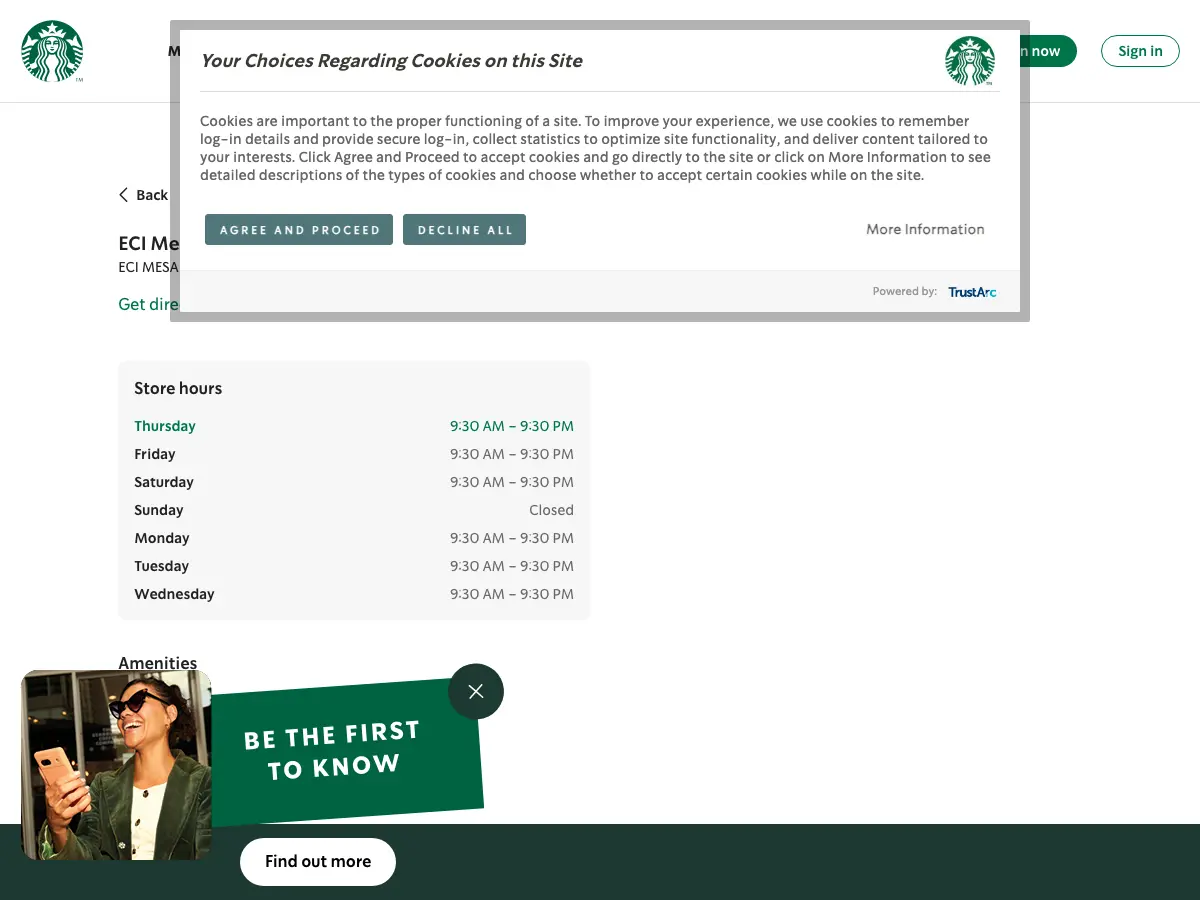Click the Sunday Closed status text
1200x900 pixels.
tap(552, 510)
